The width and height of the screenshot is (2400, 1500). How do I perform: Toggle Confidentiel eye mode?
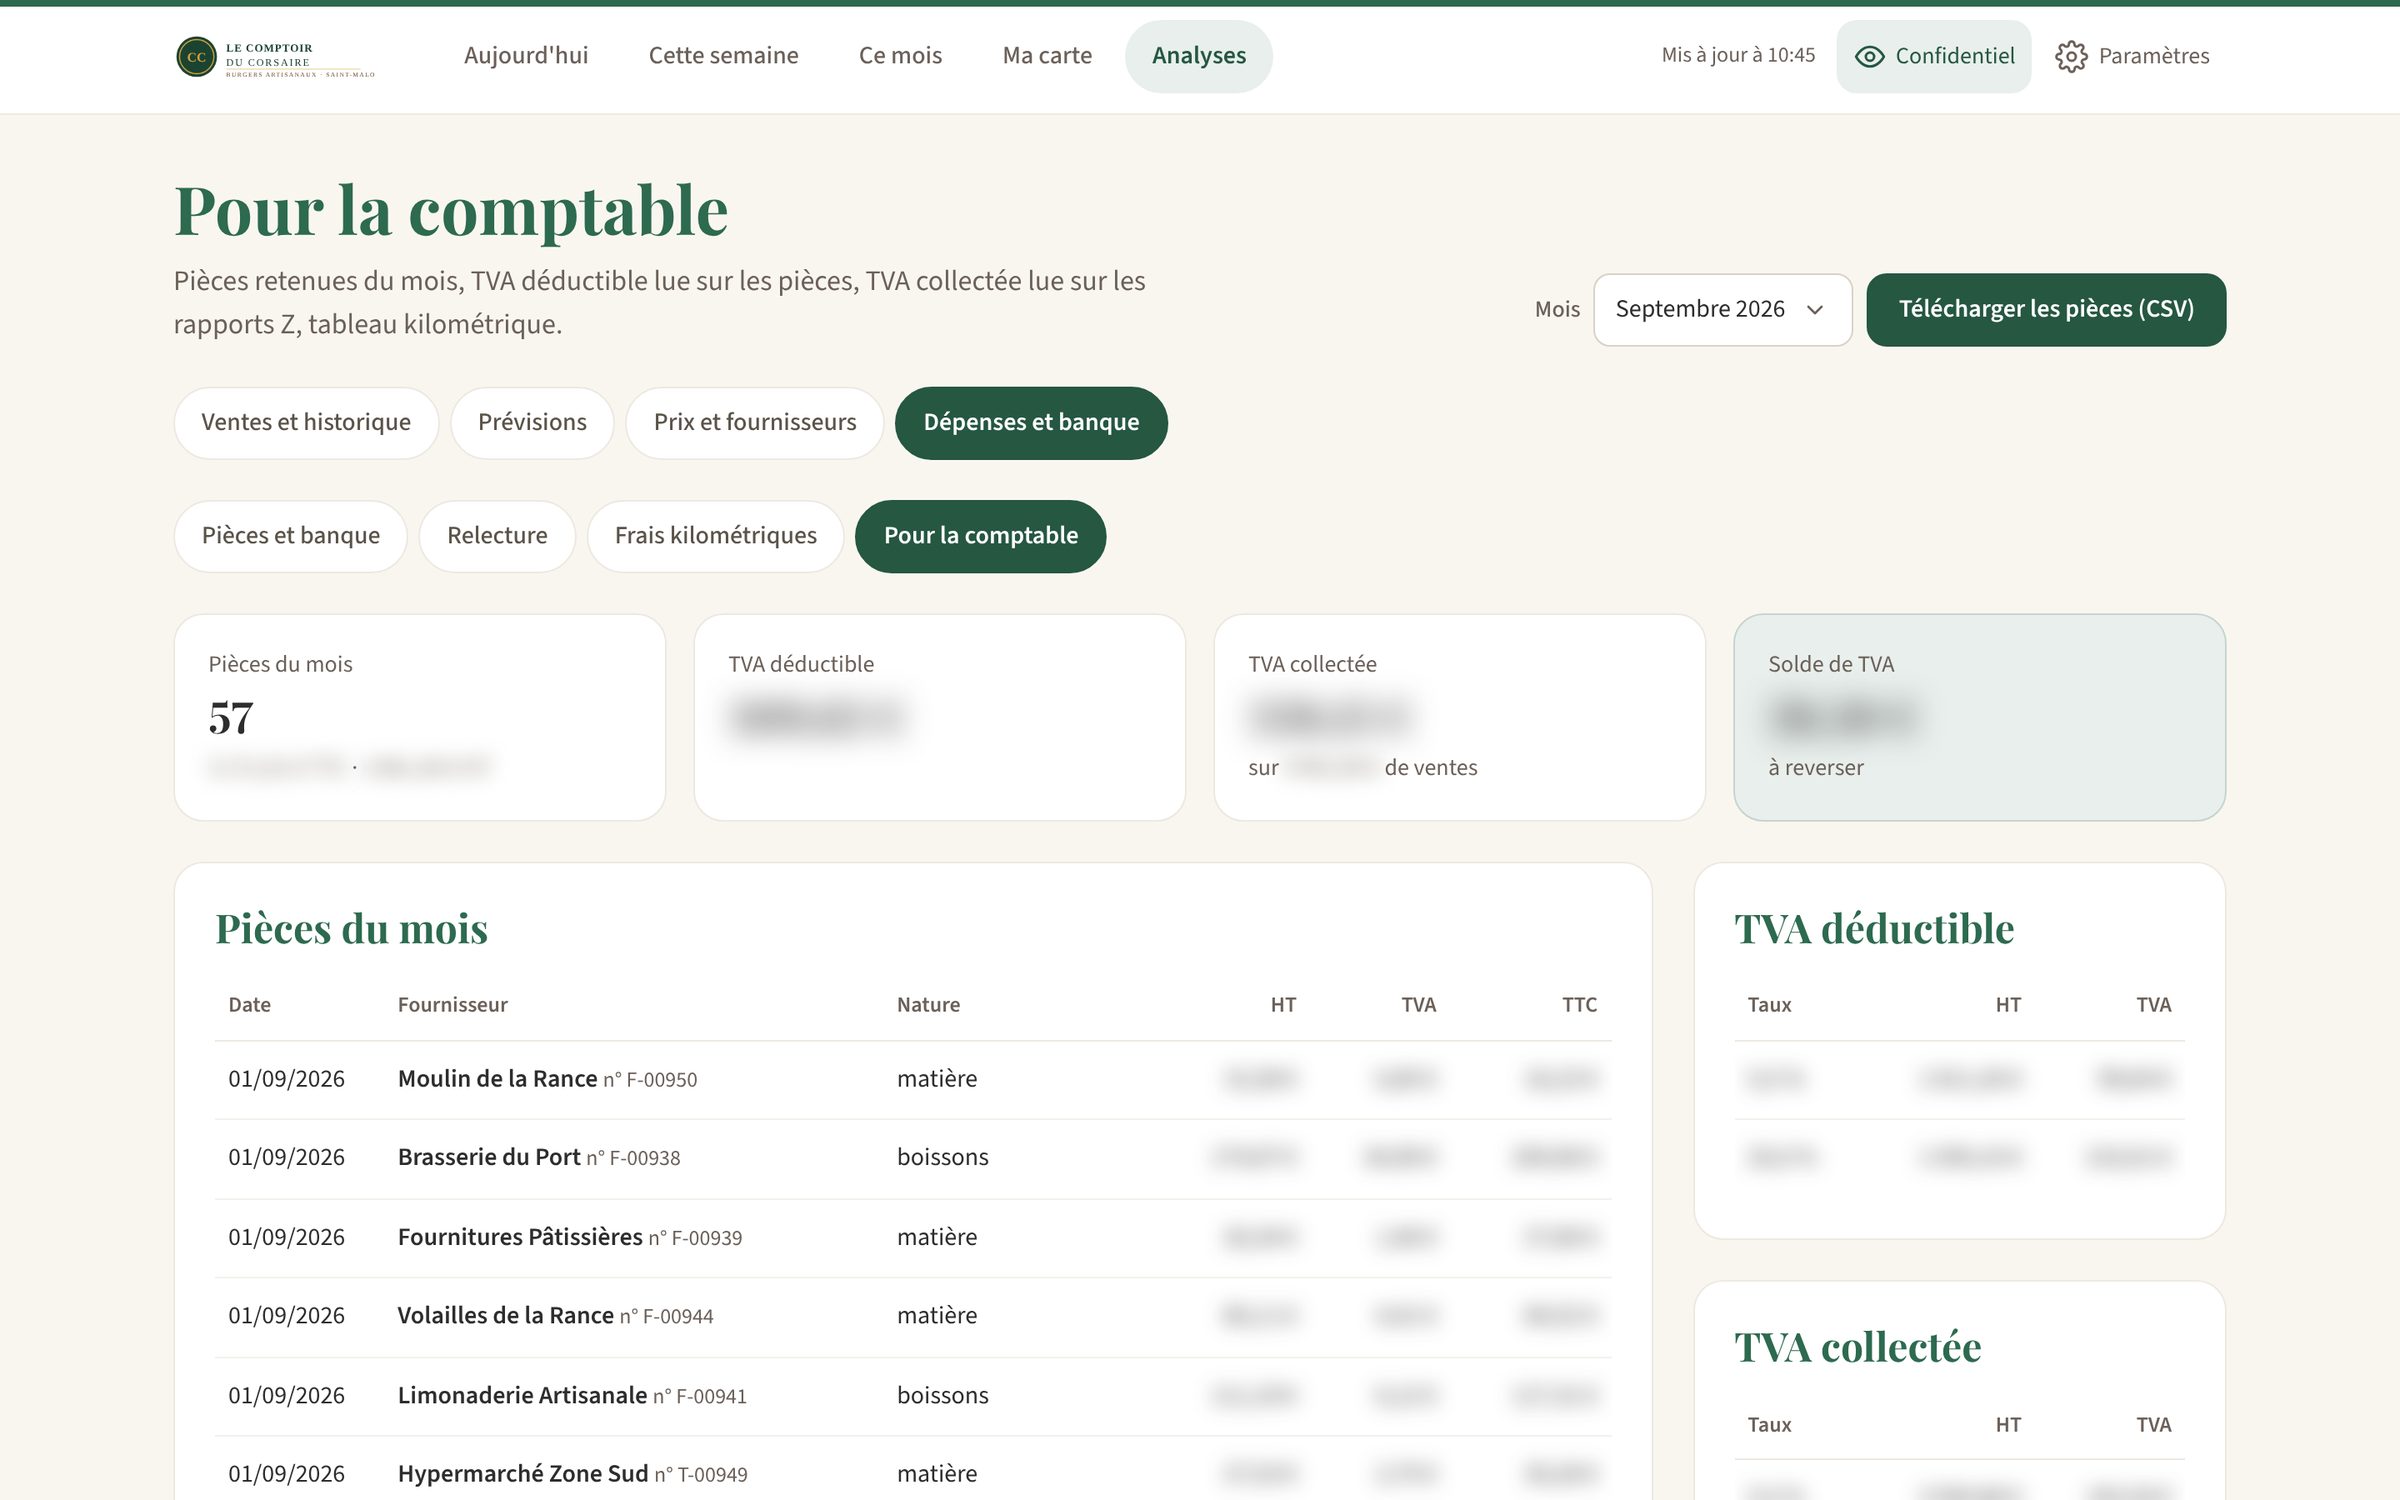coord(1933,56)
